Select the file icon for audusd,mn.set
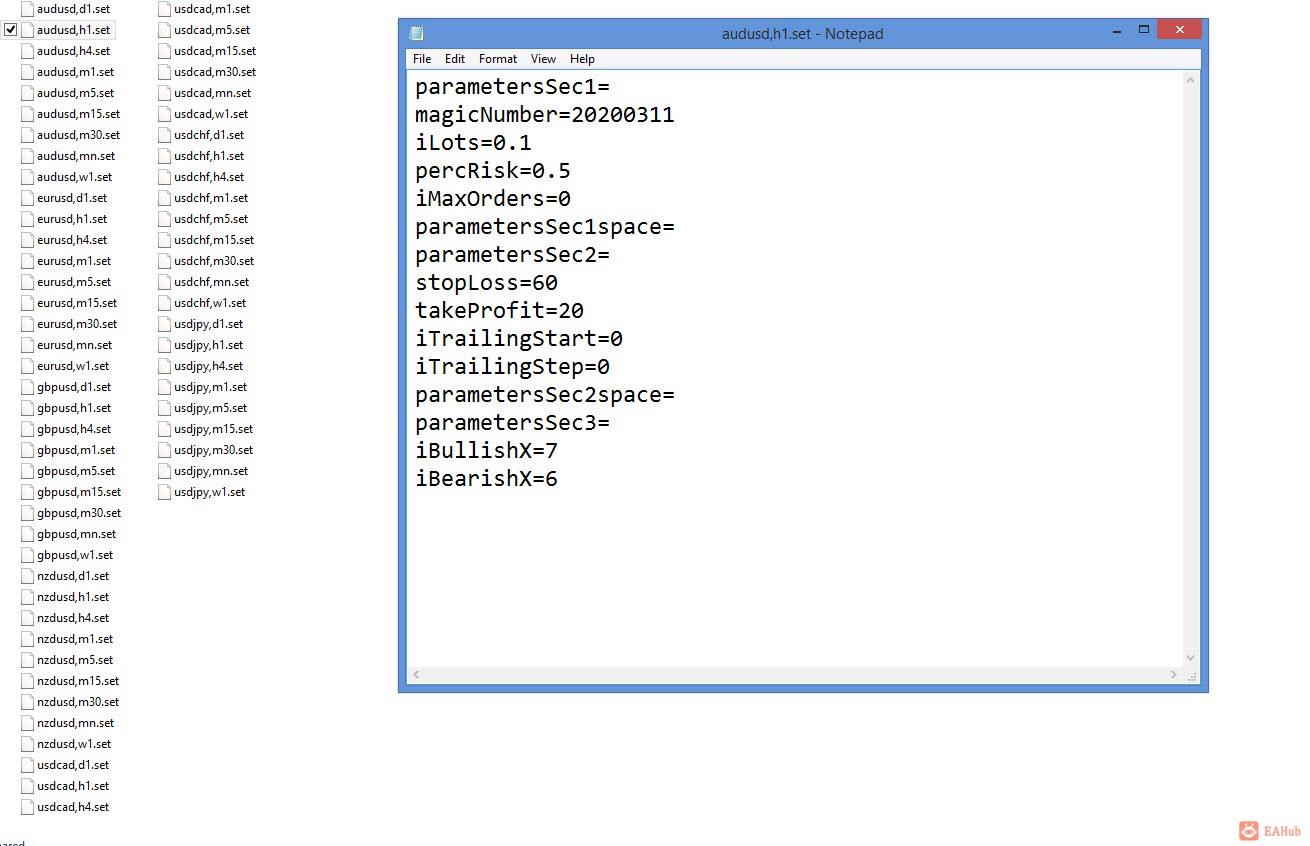The width and height of the screenshot is (1310, 846). (28, 156)
